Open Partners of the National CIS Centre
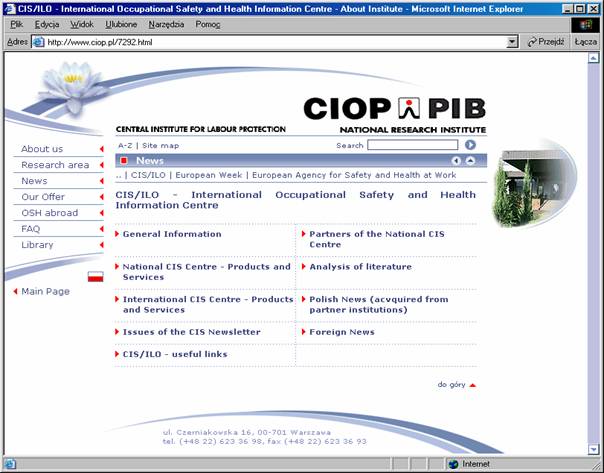Image resolution: width=604 pixels, height=473 pixels. (x=377, y=239)
